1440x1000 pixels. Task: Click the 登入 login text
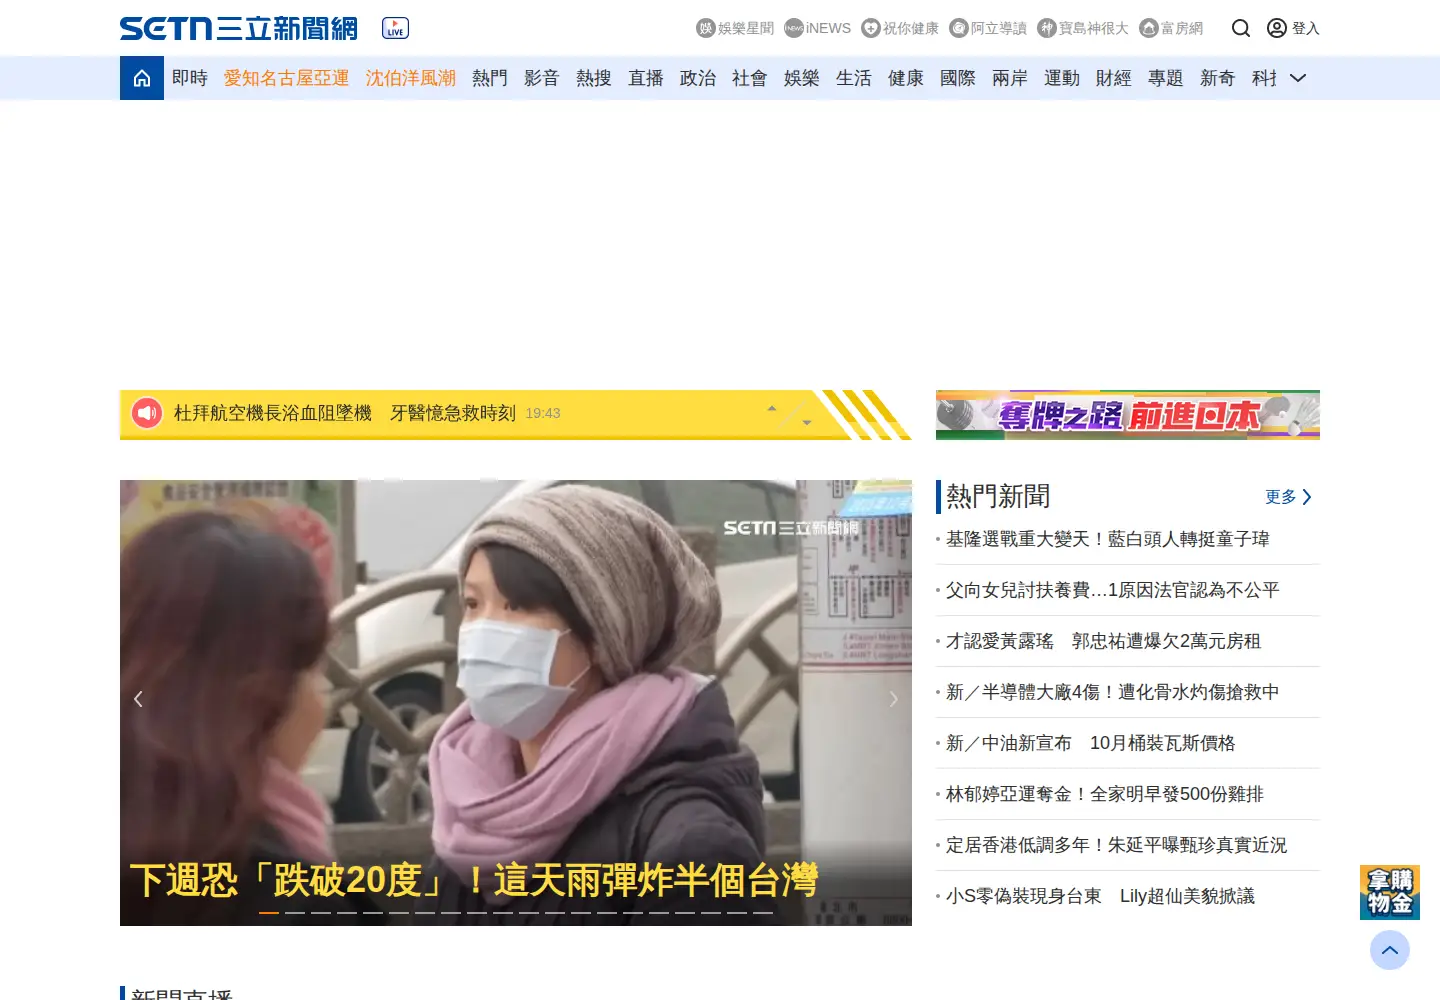1306,28
